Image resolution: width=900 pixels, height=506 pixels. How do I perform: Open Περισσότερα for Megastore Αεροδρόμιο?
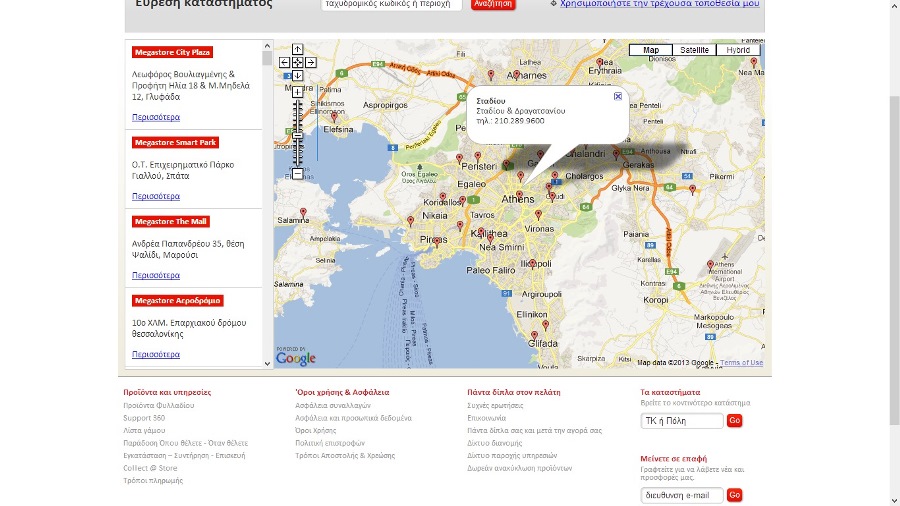coord(156,355)
